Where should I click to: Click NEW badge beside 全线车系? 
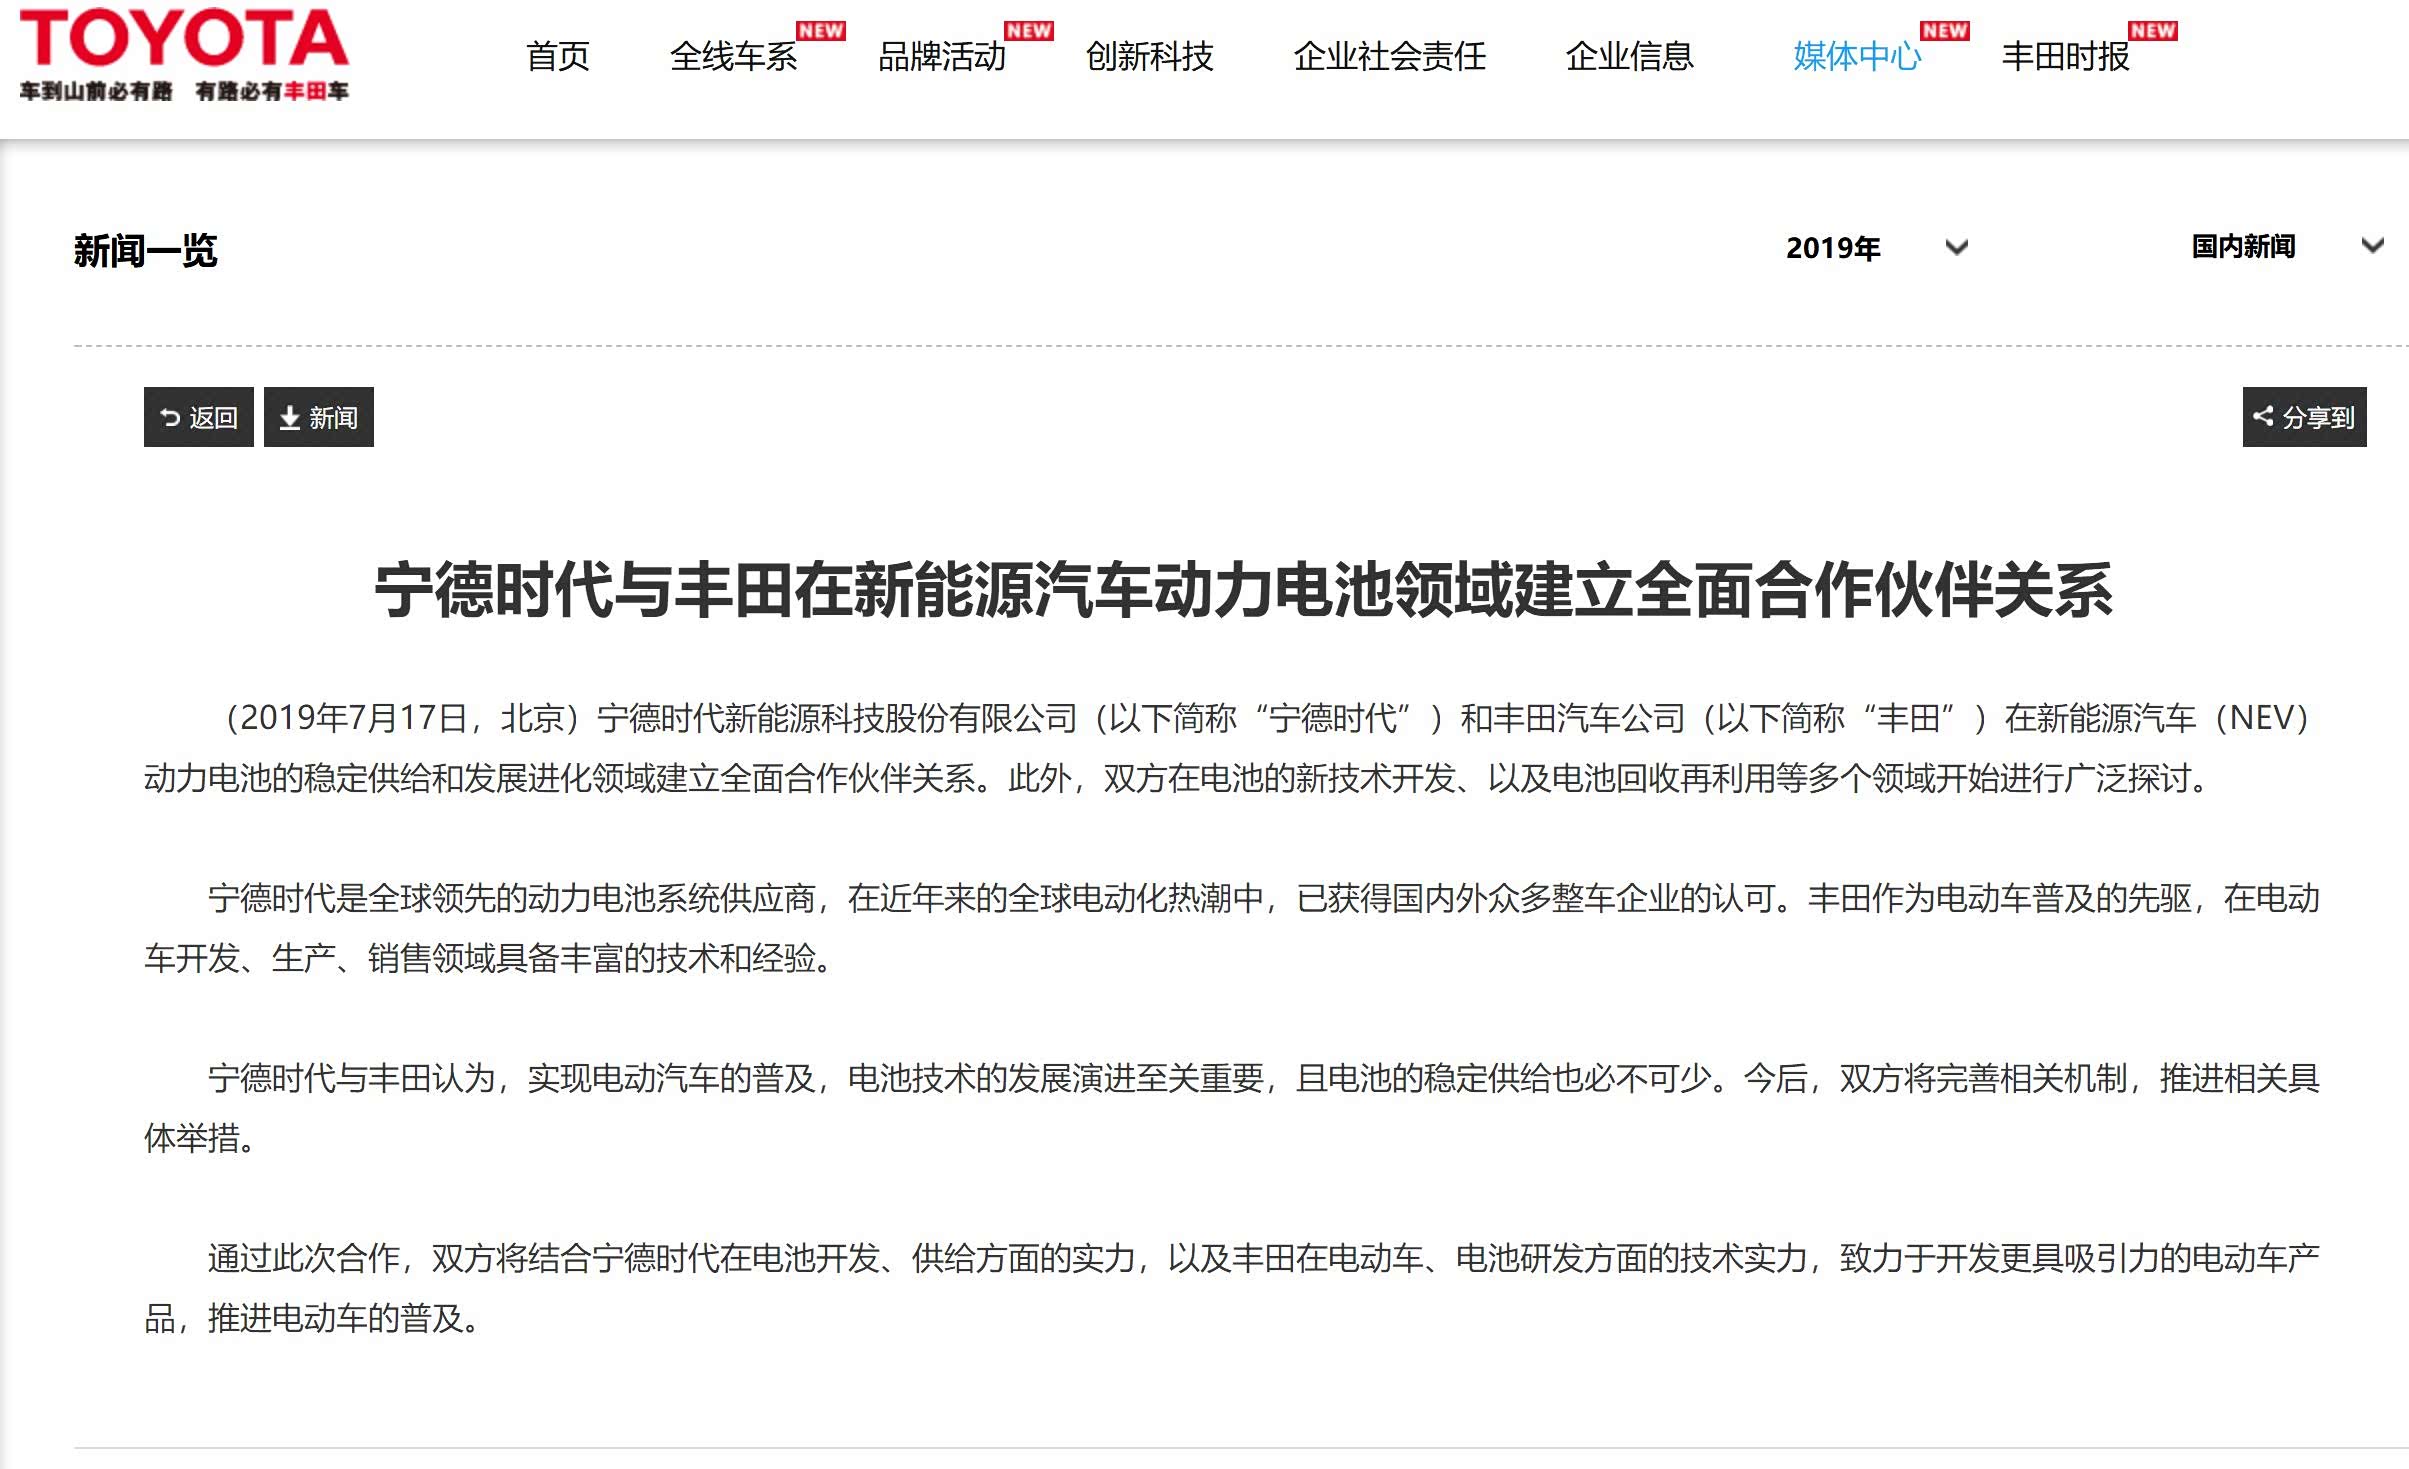(x=821, y=31)
